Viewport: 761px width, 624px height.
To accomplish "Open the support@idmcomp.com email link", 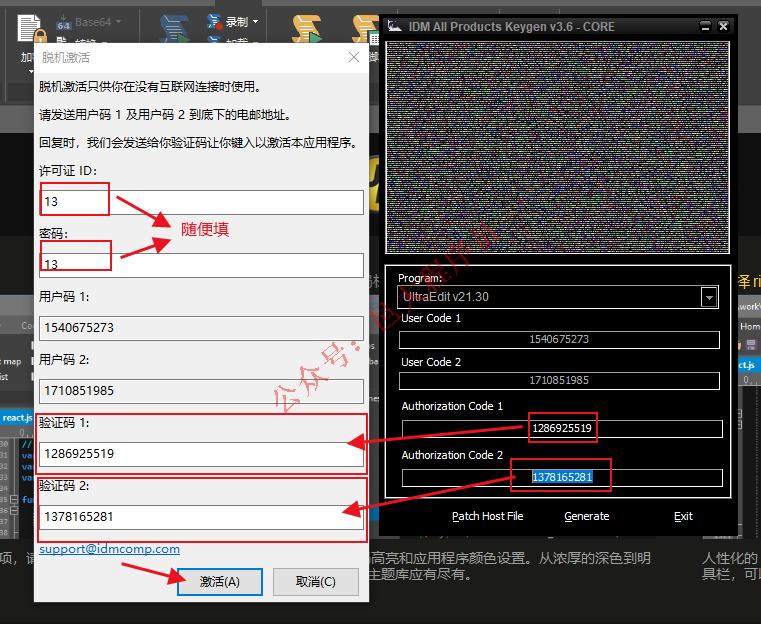I will tap(110, 549).
